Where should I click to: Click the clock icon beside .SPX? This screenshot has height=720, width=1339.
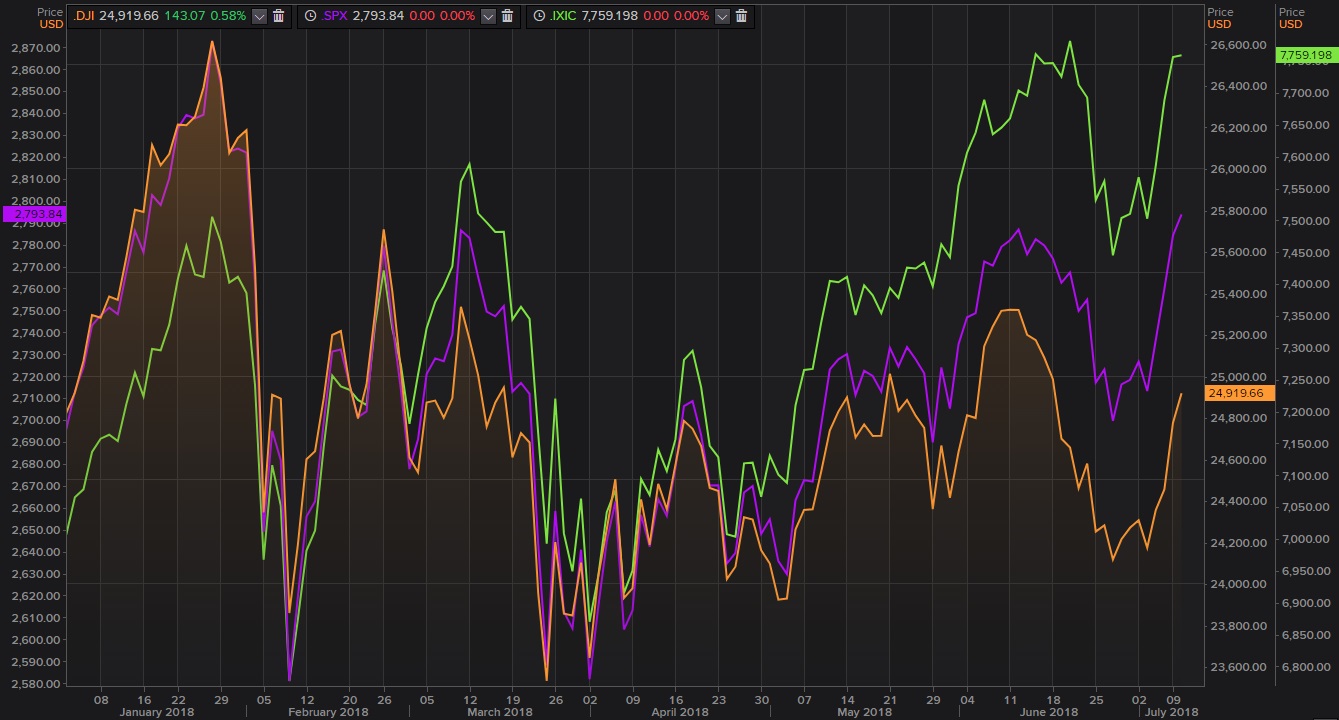[x=310, y=16]
